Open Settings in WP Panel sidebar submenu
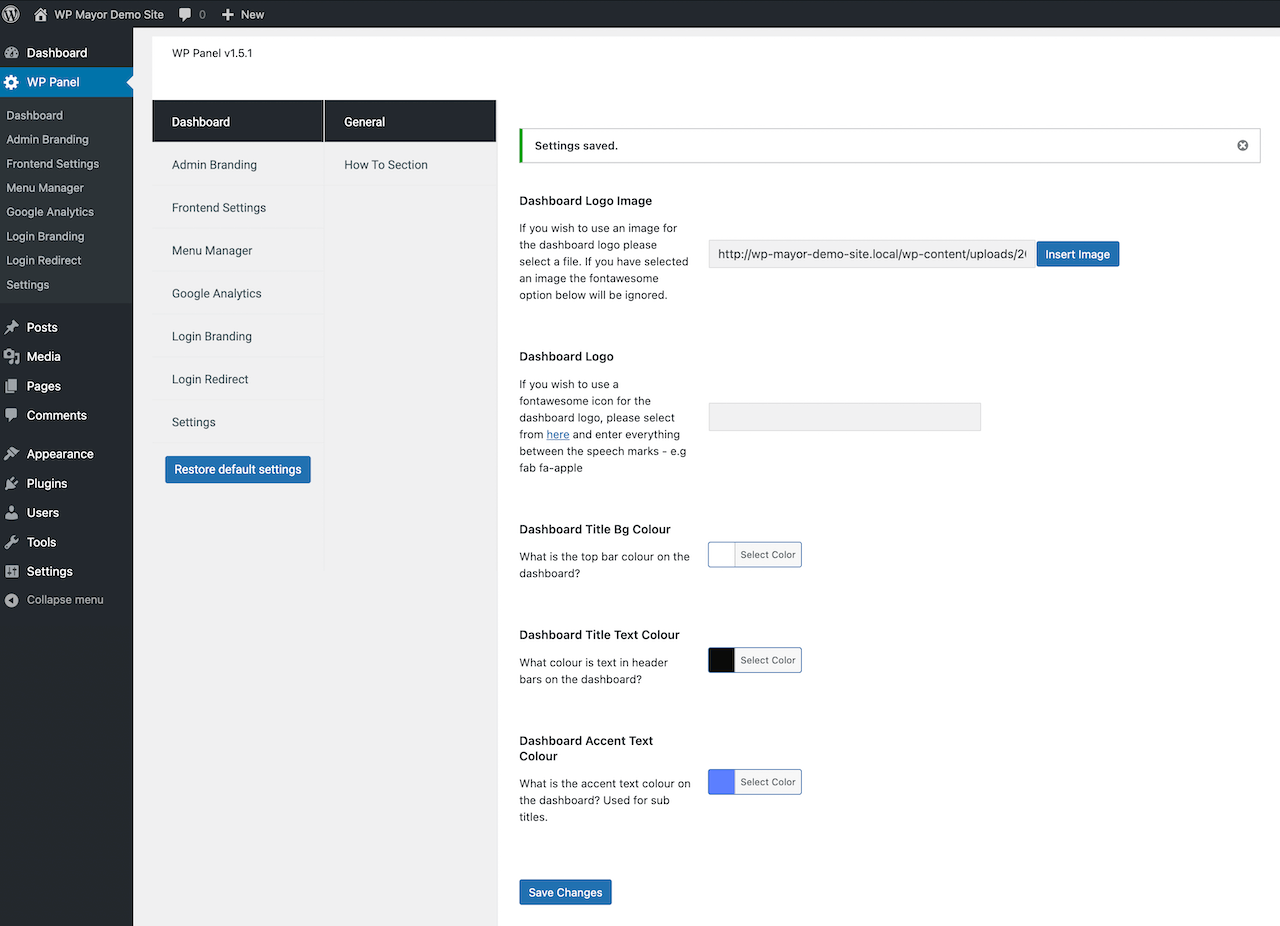The height and width of the screenshot is (926, 1280). 28,285
